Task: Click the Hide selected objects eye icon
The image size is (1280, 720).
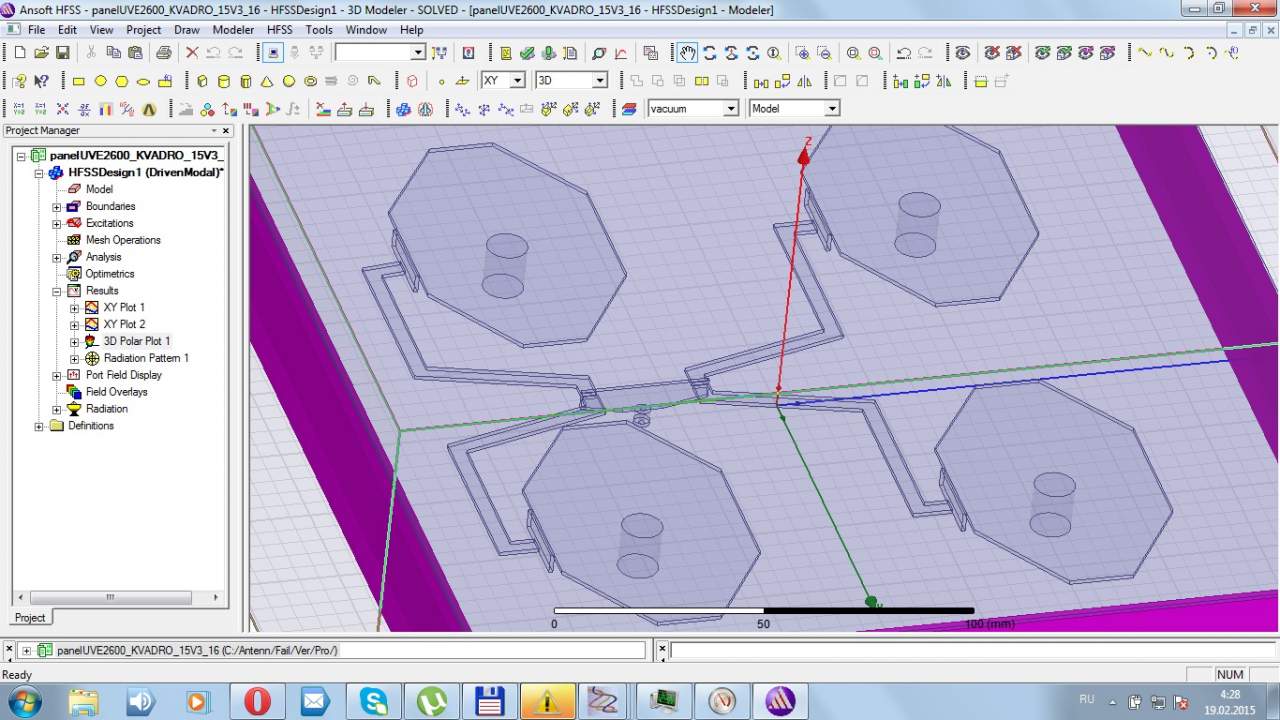Action: 991,53
